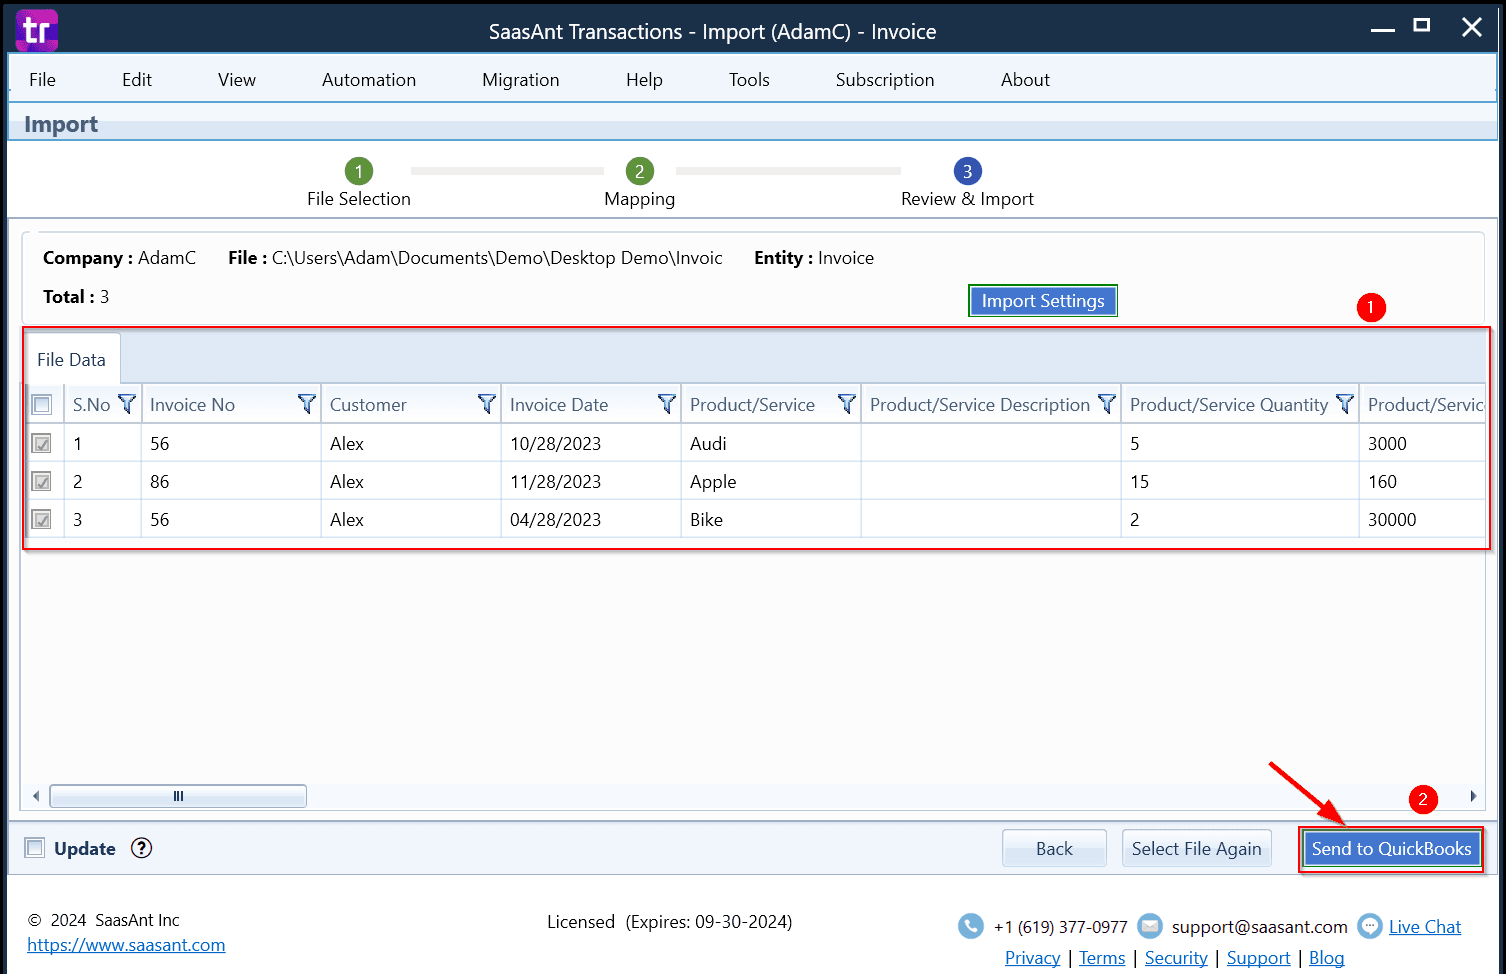Click the Invoice Date column header
1506x974 pixels.
click(x=590, y=404)
